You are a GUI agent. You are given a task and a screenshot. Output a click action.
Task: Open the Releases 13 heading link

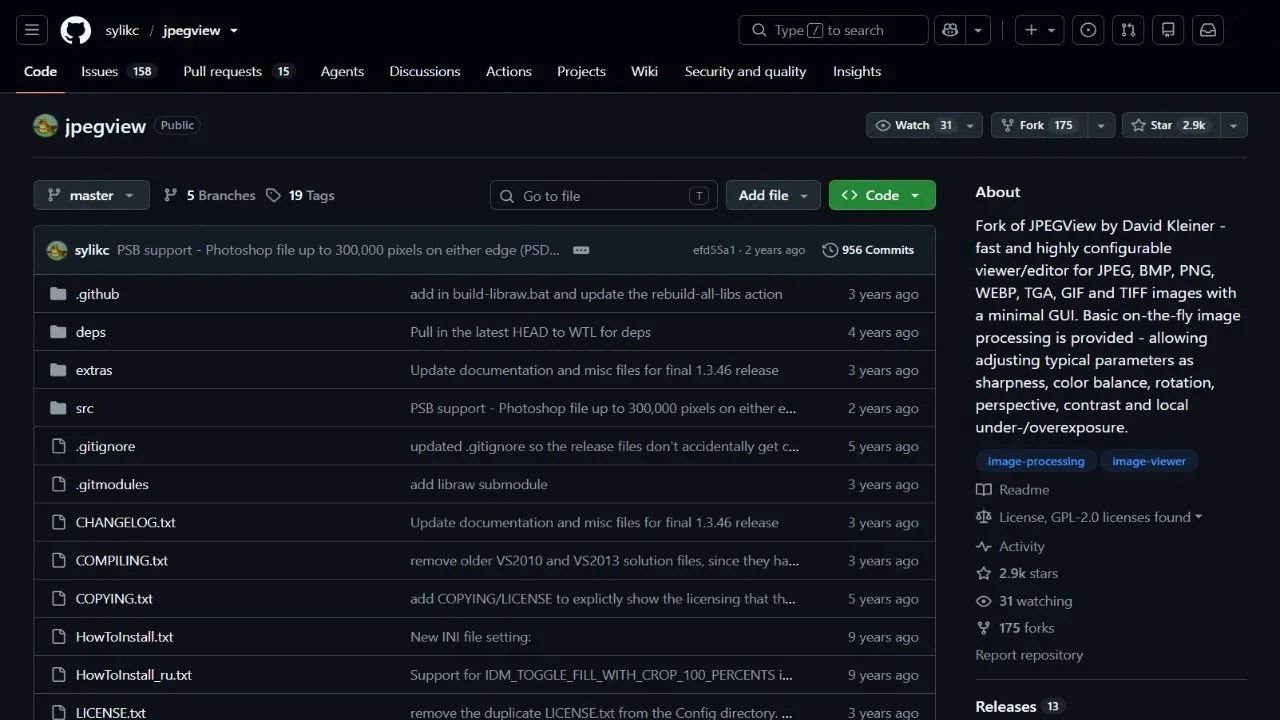[1019, 706]
